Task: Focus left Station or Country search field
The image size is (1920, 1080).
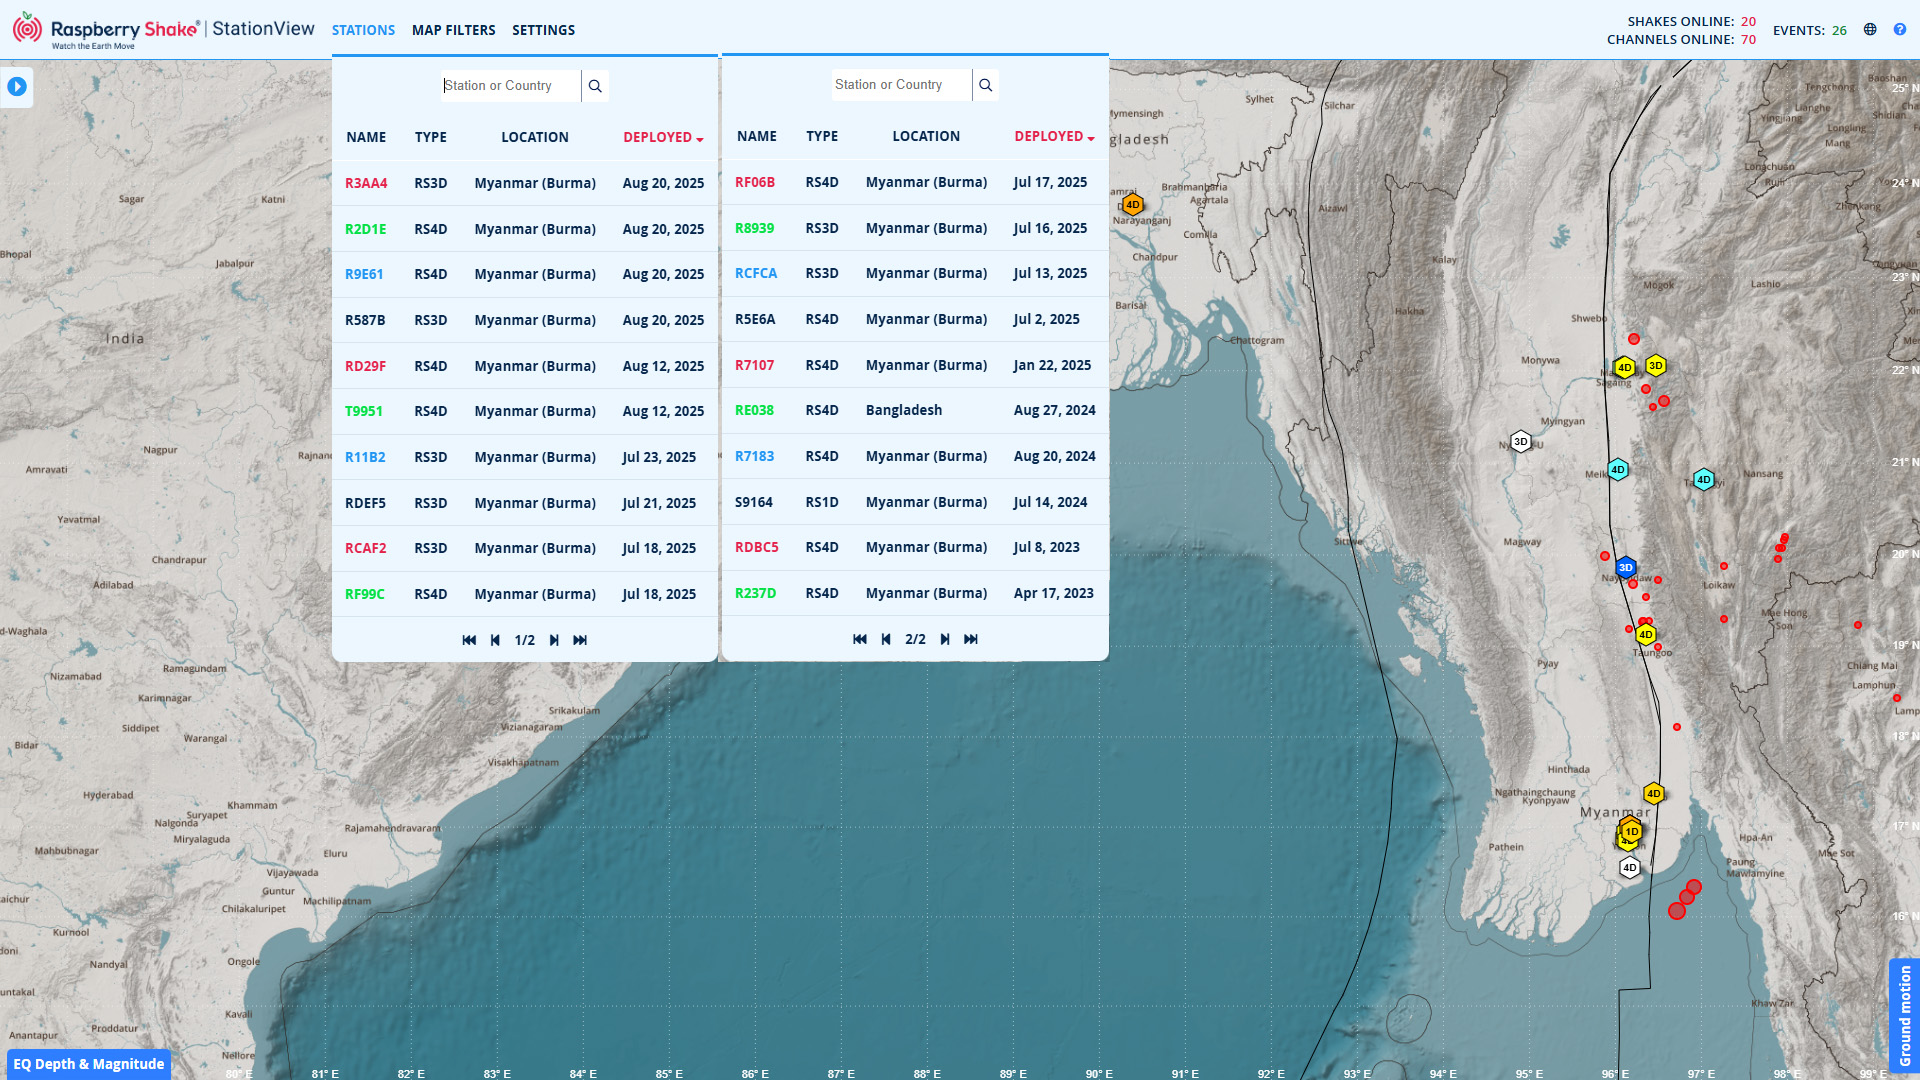Action: (510, 86)
